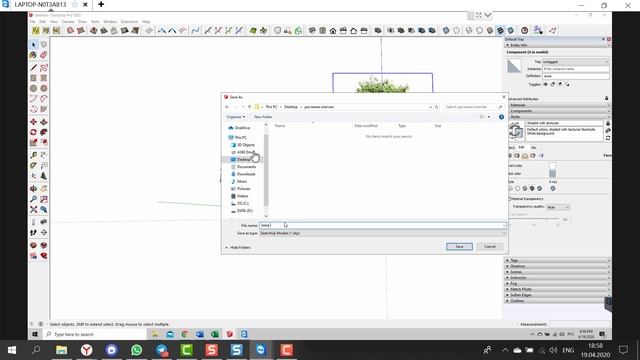Toggle the X-ray face style button
Viewport: 640px width, 360px height.
[553, 189]
